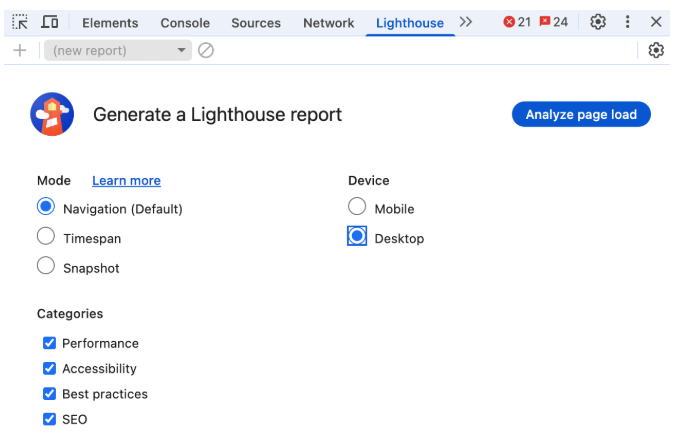
Task: Show more tabs with double chevron
Action: [x=465, y=22]
